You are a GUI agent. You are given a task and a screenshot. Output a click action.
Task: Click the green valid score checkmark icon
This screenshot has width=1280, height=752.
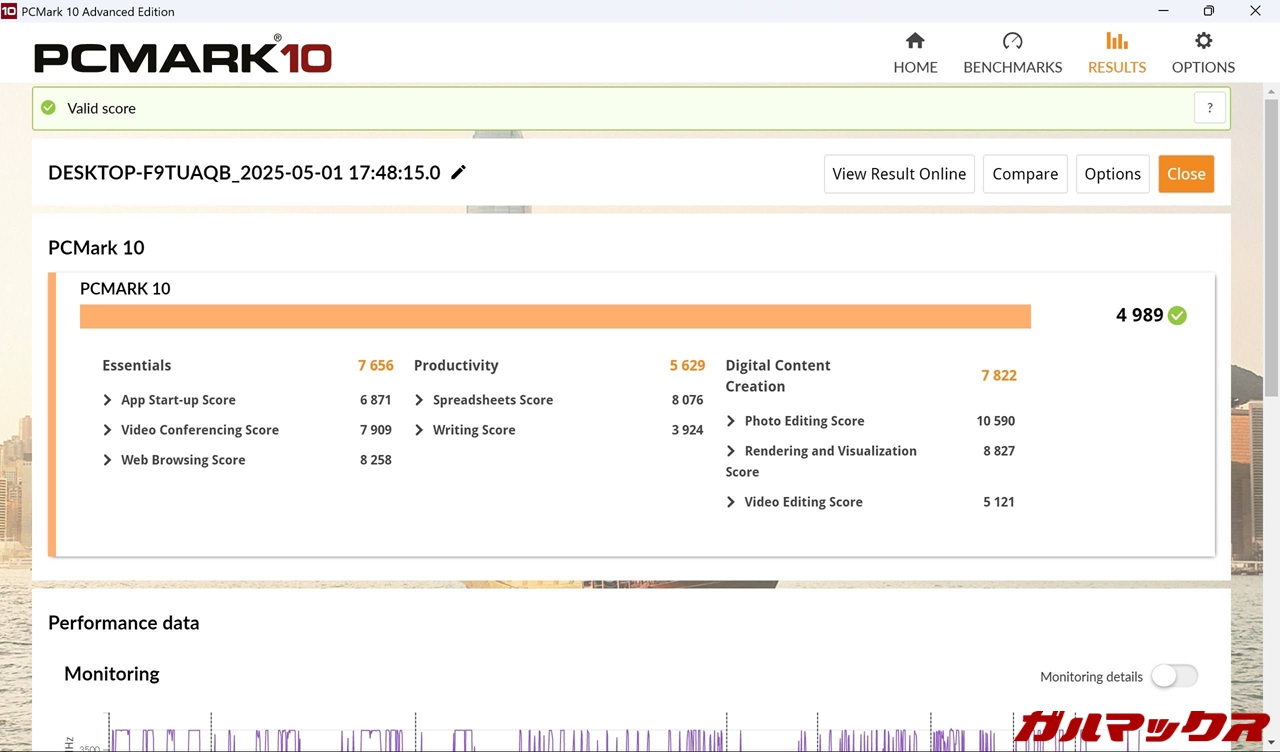click(48, 108)
